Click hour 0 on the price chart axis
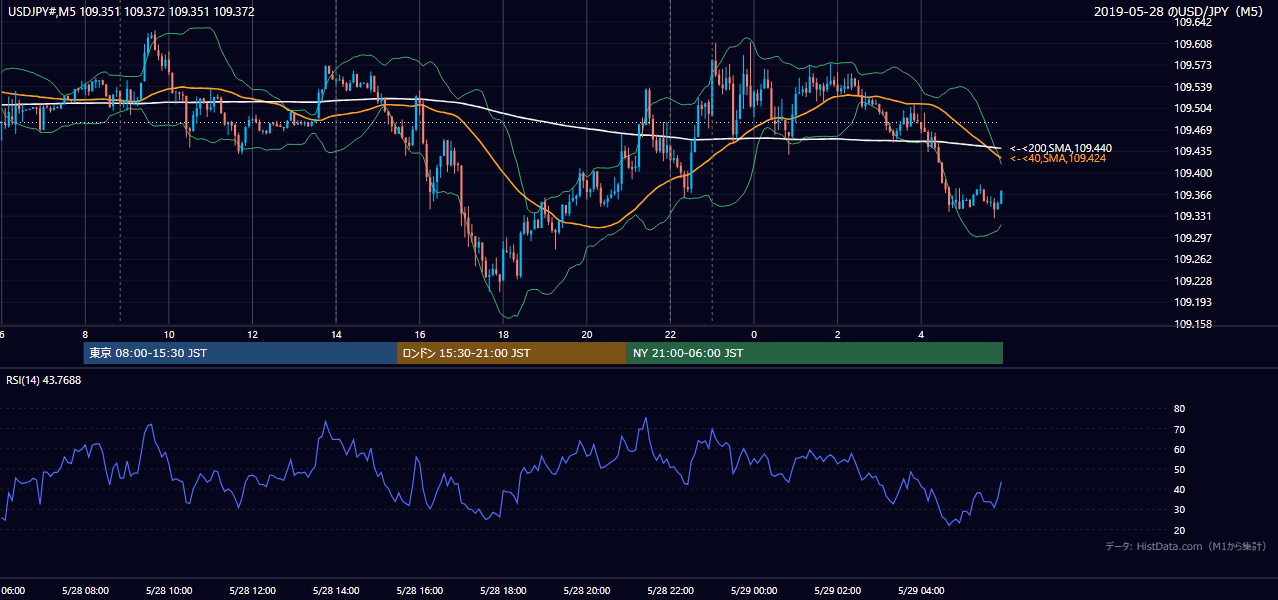The width and height of the screenshot is (1278, 600). point(754,334)
